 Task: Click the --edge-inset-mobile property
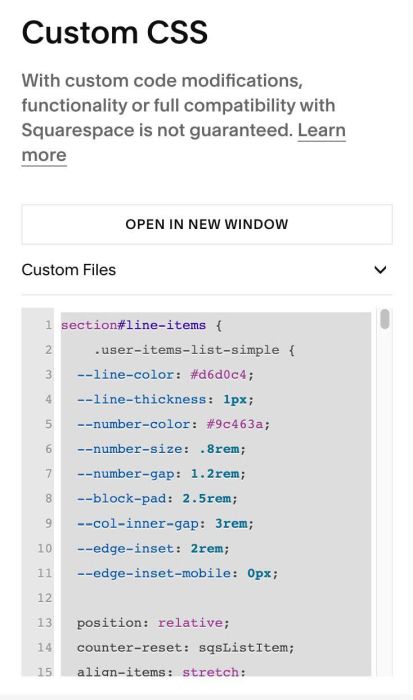click(x=153, y=573)
